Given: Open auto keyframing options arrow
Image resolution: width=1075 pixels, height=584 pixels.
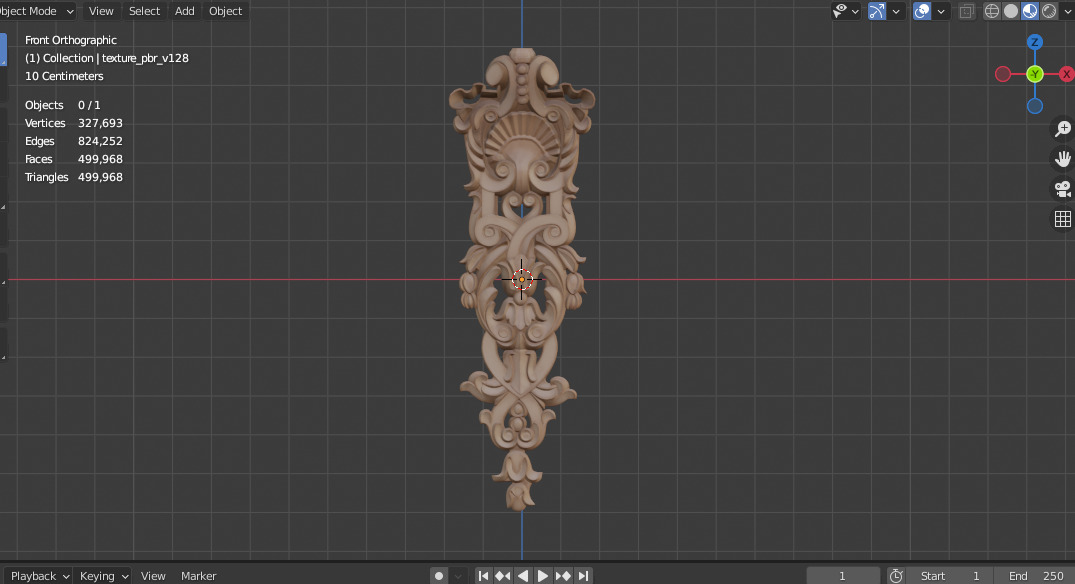Looking at the screenshot, I should 458,576.
